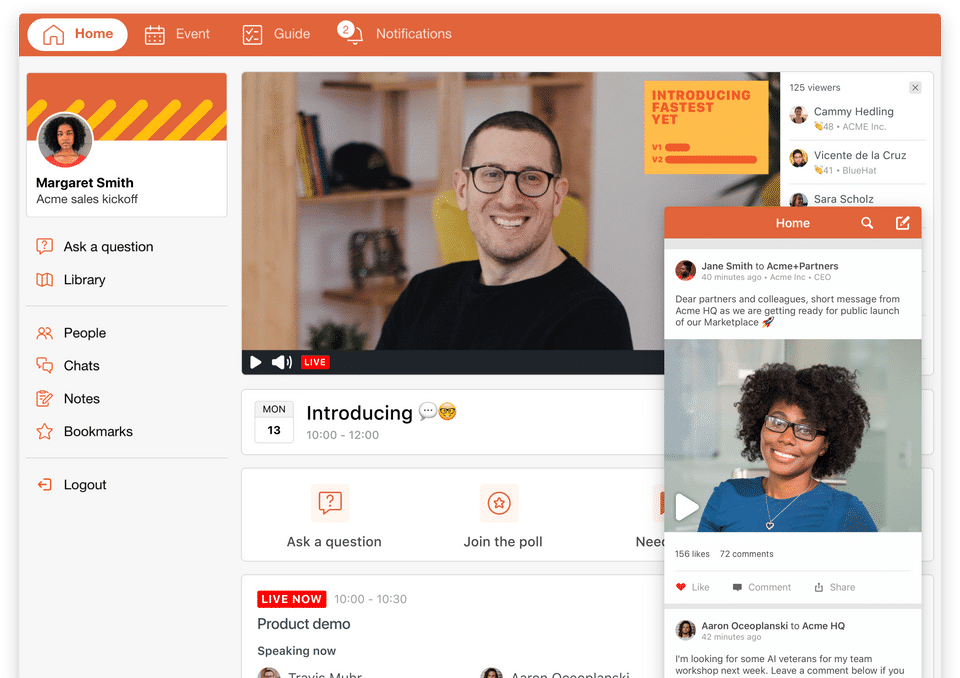
Task: Close the 125 viewers panel
Action: (x=915, y=88)
